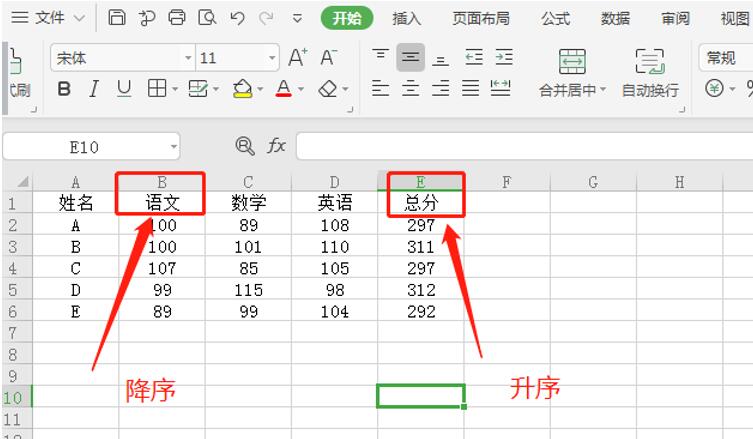This screenshot has height=439, width=753.
Task: Click the select-all corner triangle
Action: (x=23, y=182)
